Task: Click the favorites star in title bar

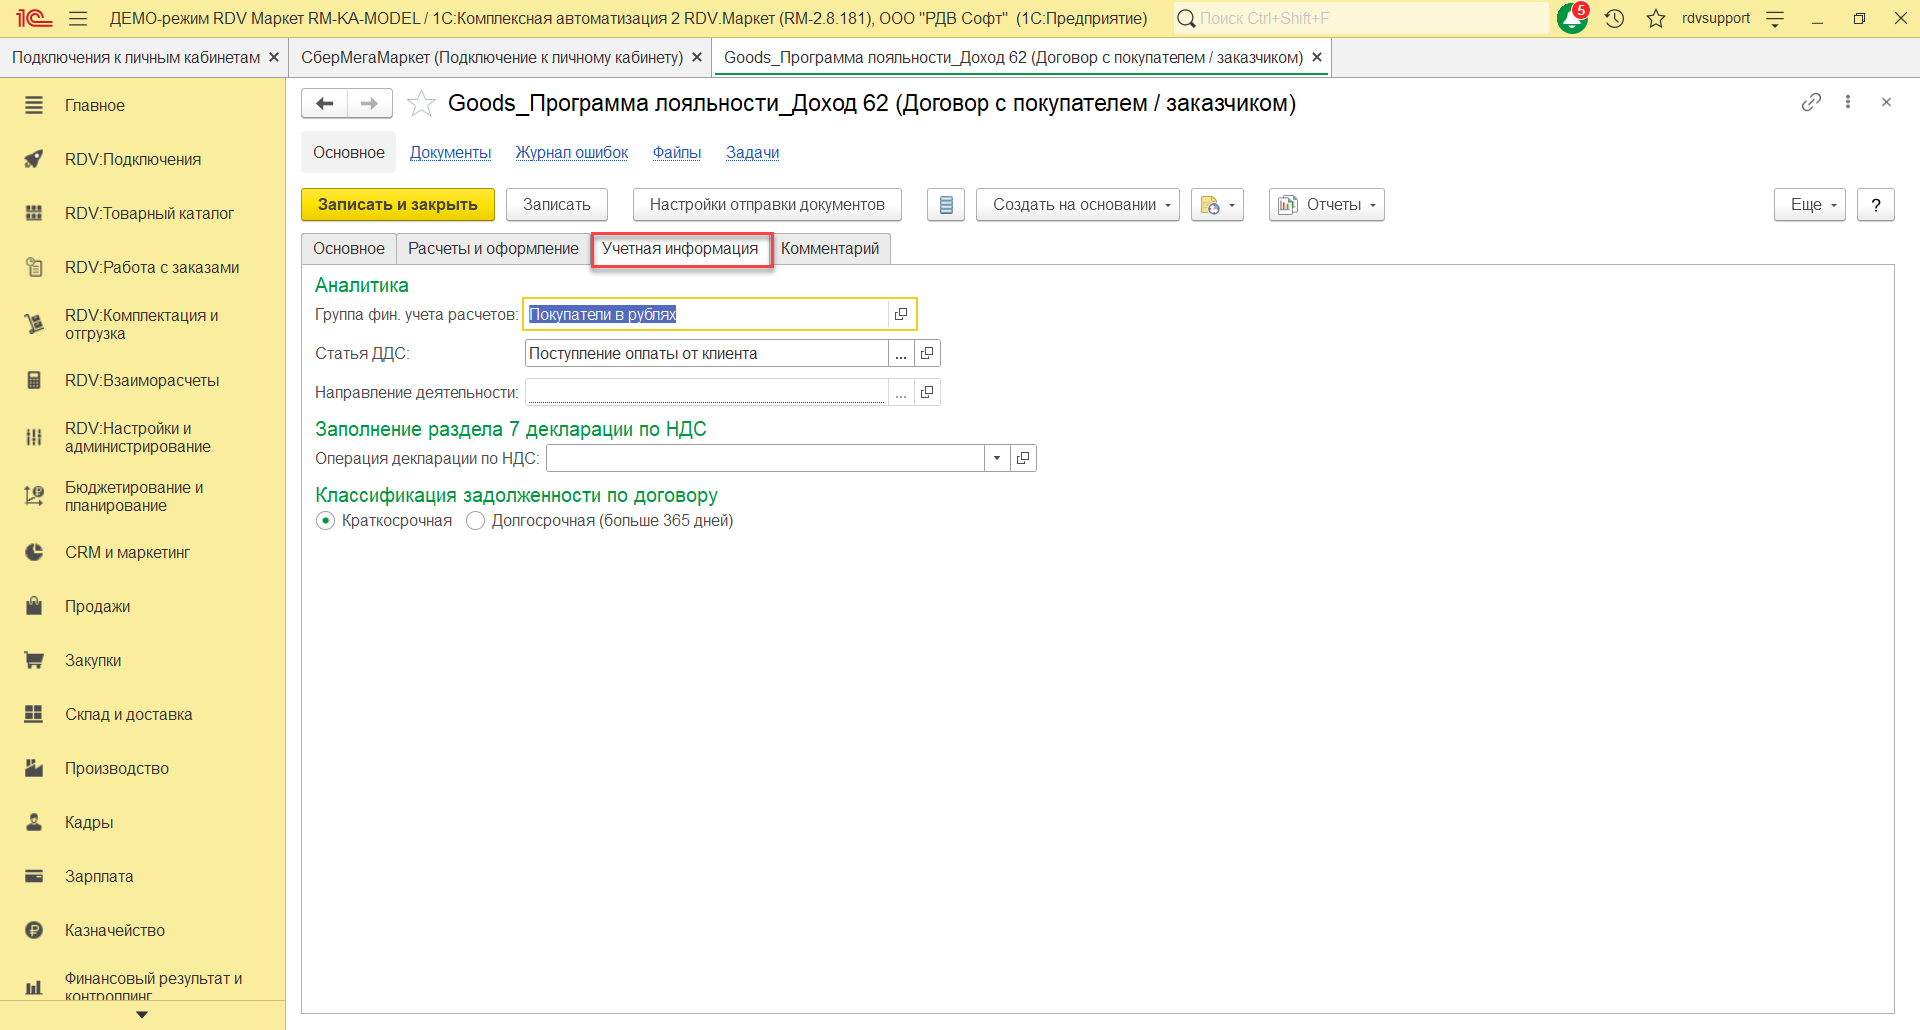Action: click(x=1656, y=19)
